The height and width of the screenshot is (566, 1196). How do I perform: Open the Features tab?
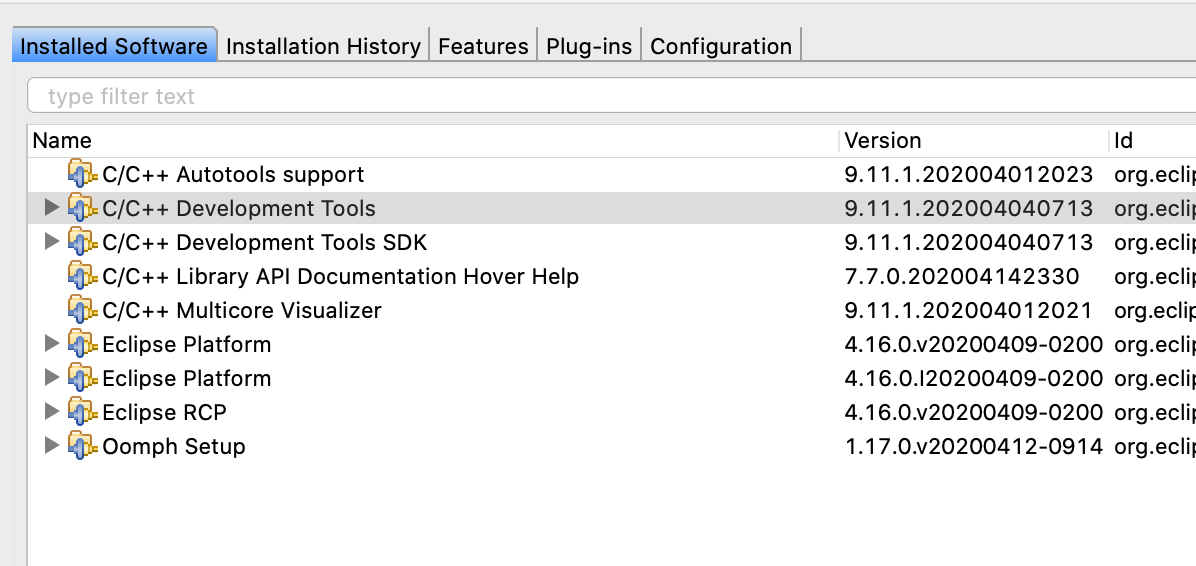[x=483, y=46]
